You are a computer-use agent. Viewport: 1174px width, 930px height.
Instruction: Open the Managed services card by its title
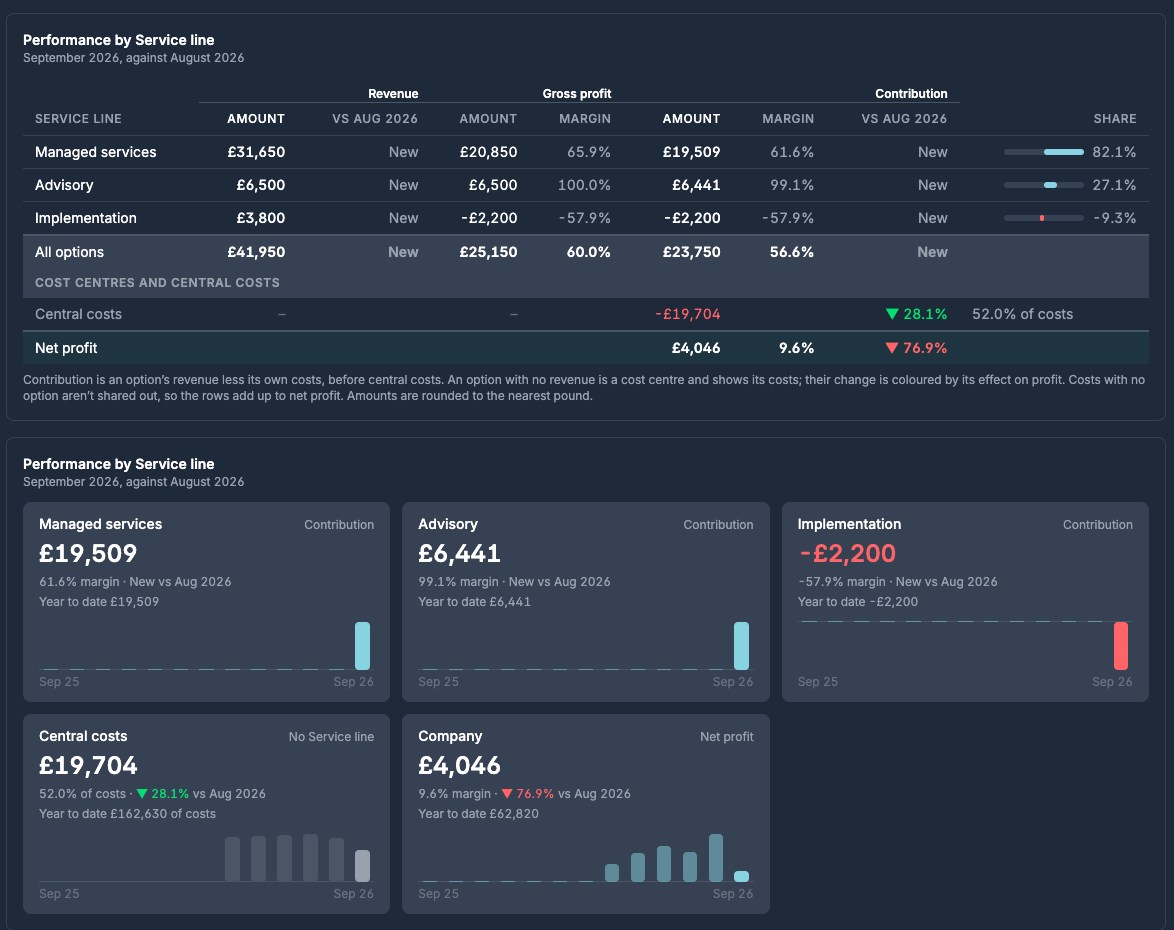point(100,524)
